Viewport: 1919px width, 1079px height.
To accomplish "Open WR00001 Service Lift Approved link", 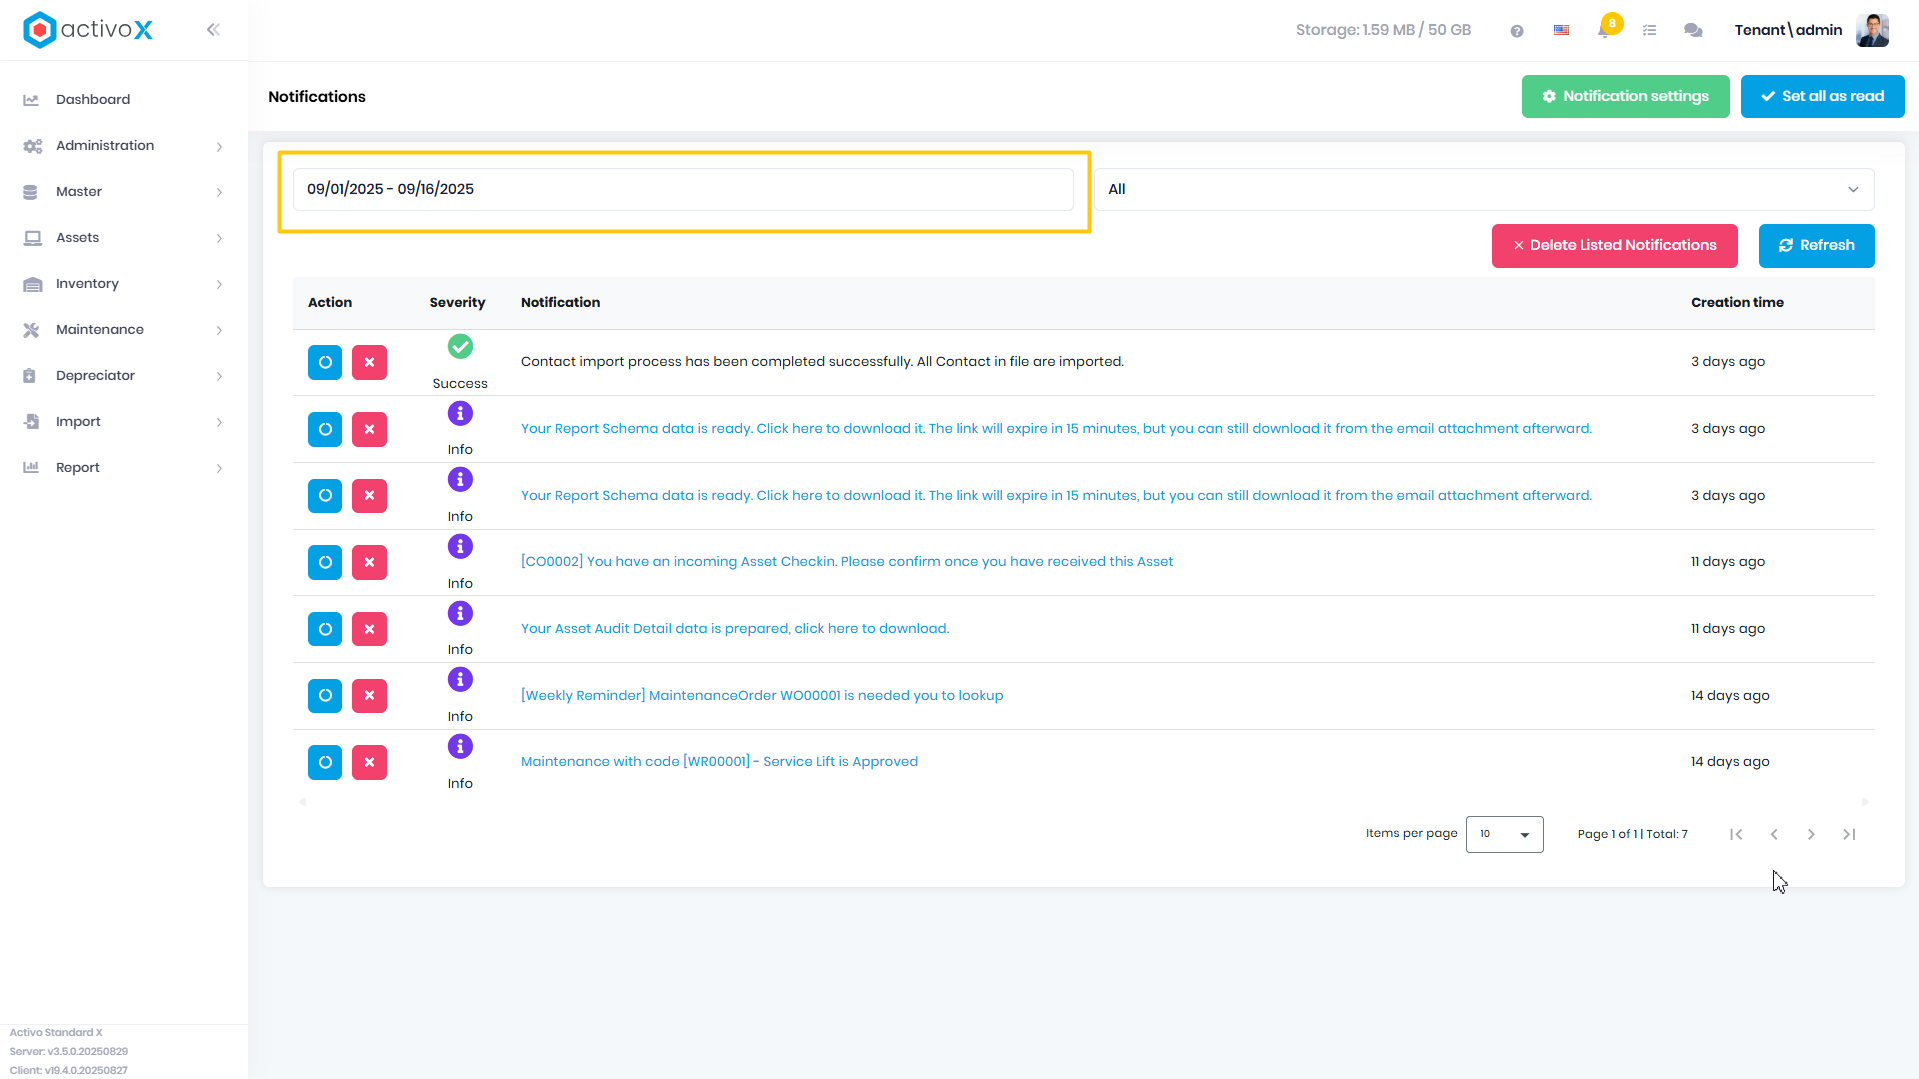I will [x=719, y=761].
